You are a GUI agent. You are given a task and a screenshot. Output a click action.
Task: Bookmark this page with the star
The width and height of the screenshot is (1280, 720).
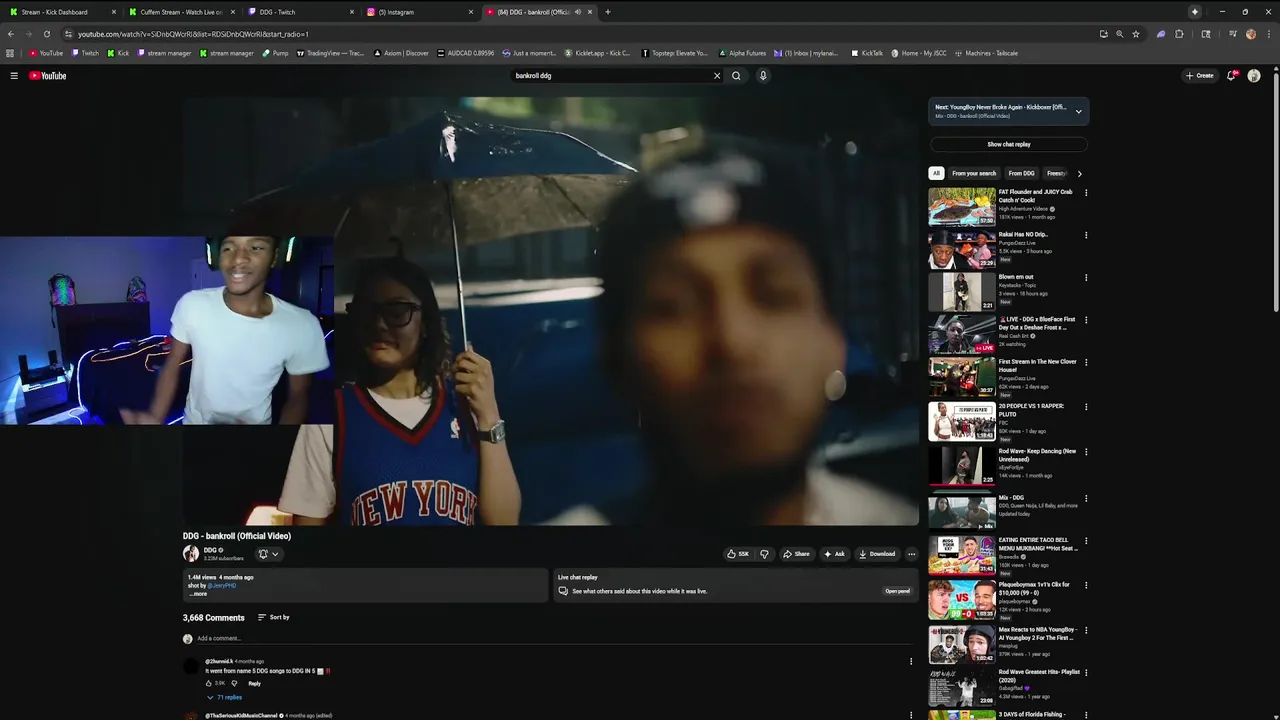click(1136, 34)
